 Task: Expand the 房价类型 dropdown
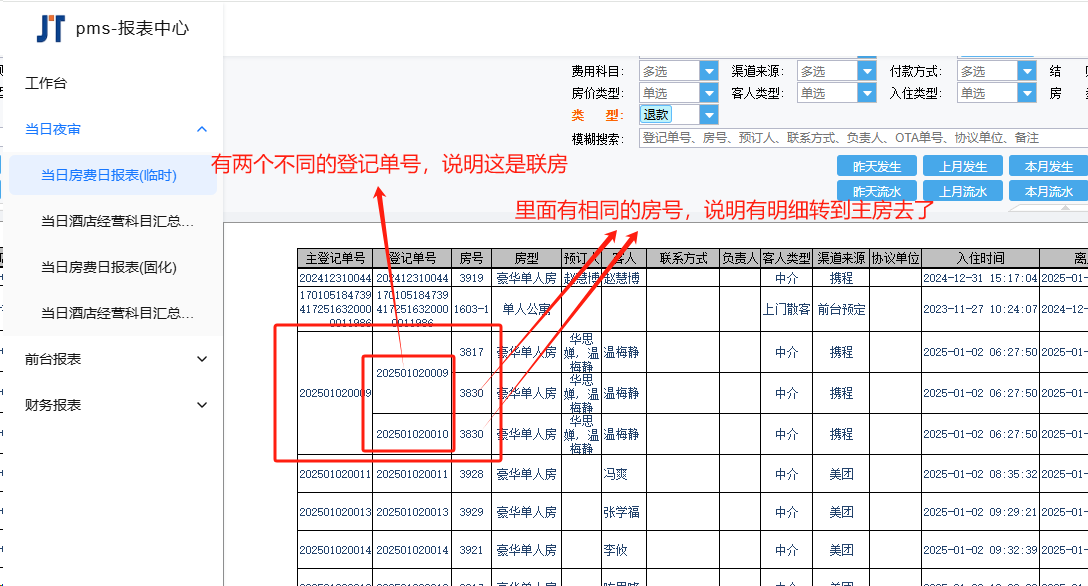click(x=709, y=93)
